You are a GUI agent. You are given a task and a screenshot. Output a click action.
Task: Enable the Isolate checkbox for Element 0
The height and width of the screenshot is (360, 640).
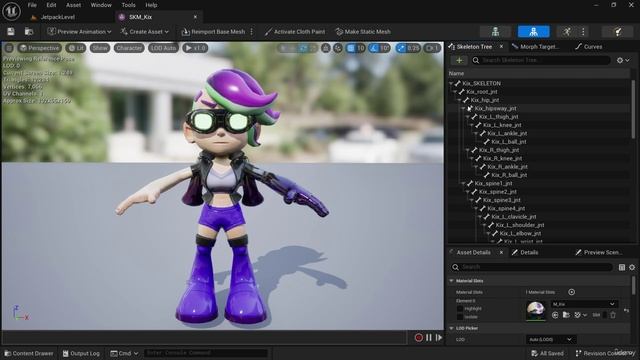coord(460,317)
